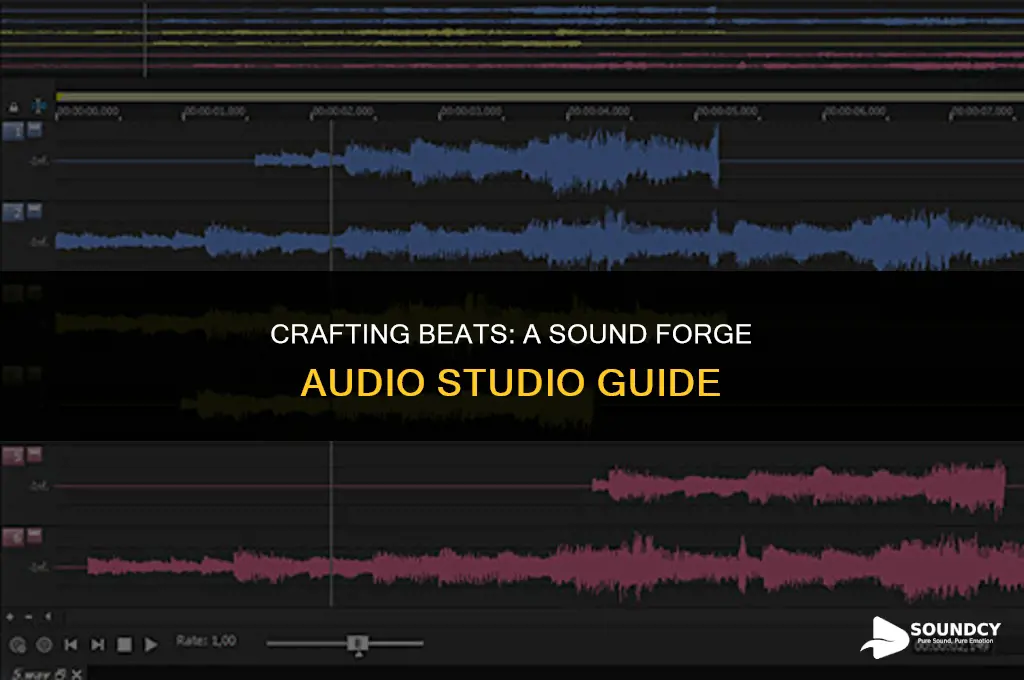Toggle the small button beside channel 6
Image resolution: width=1024 pixels, height=680 pixels.
tap(35, 535)
